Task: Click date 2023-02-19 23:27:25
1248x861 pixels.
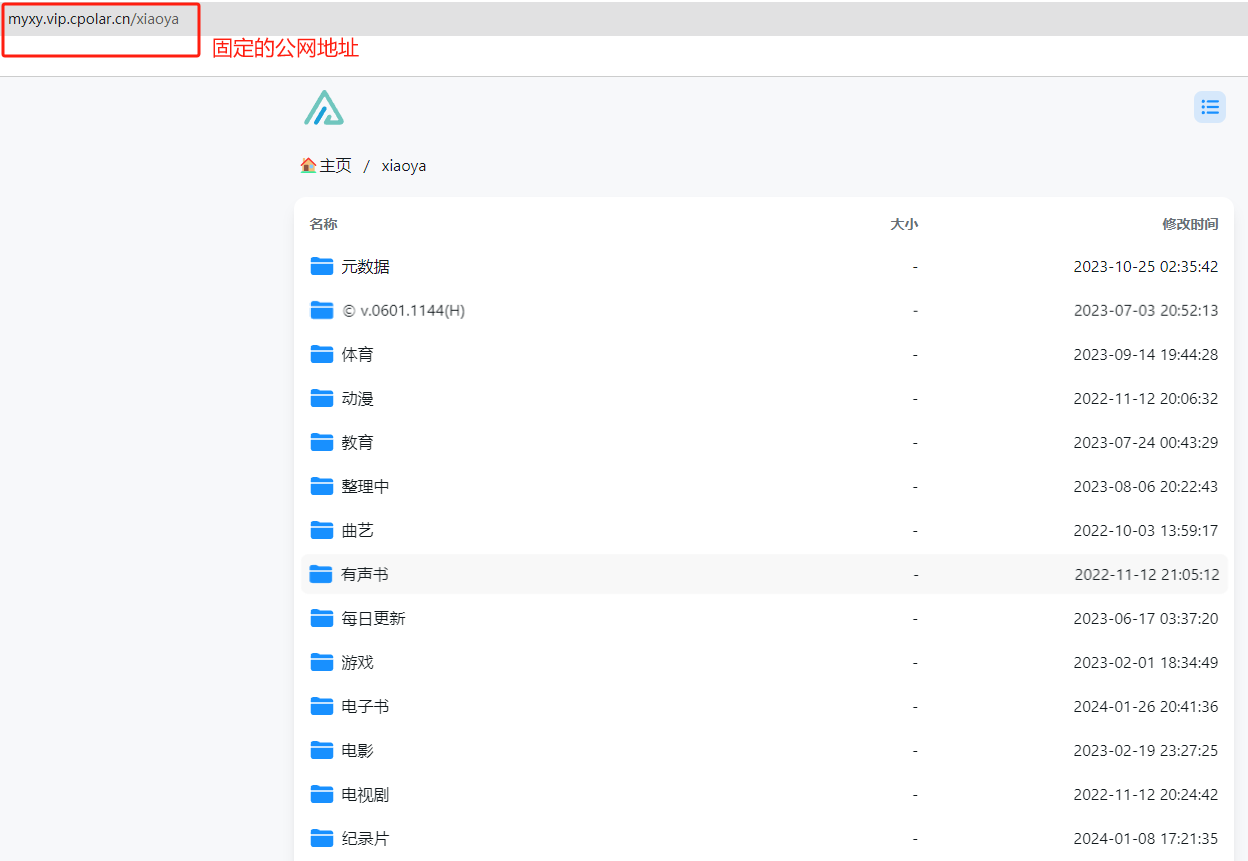Action: [1146, 751]
